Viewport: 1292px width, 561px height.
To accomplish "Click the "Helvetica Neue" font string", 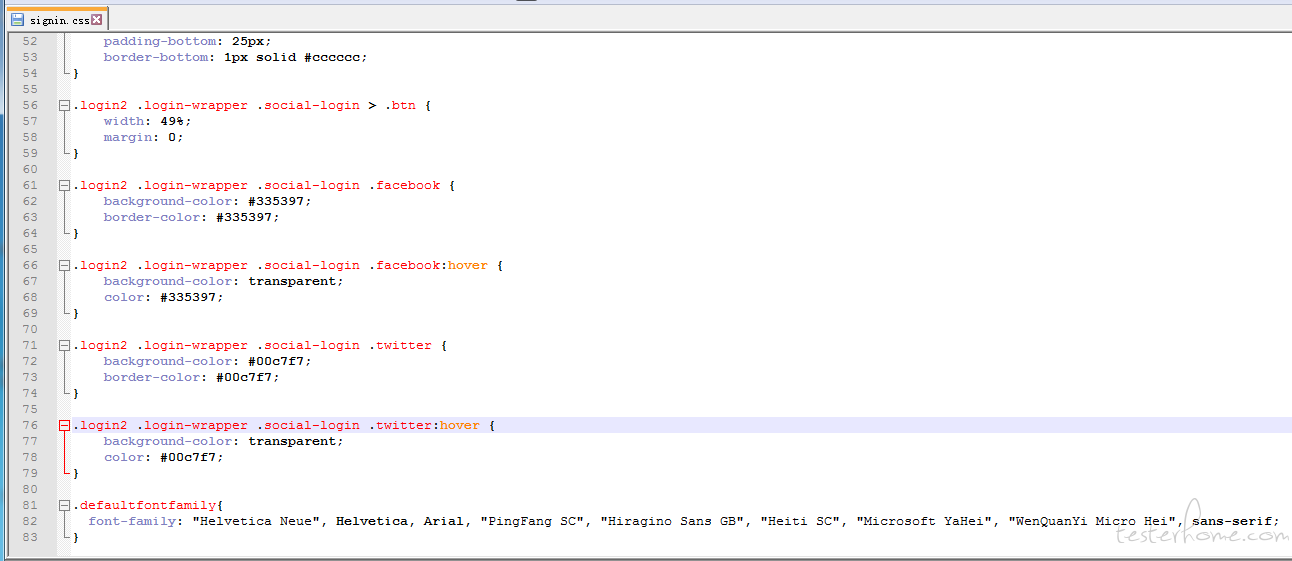I will 256,521.
